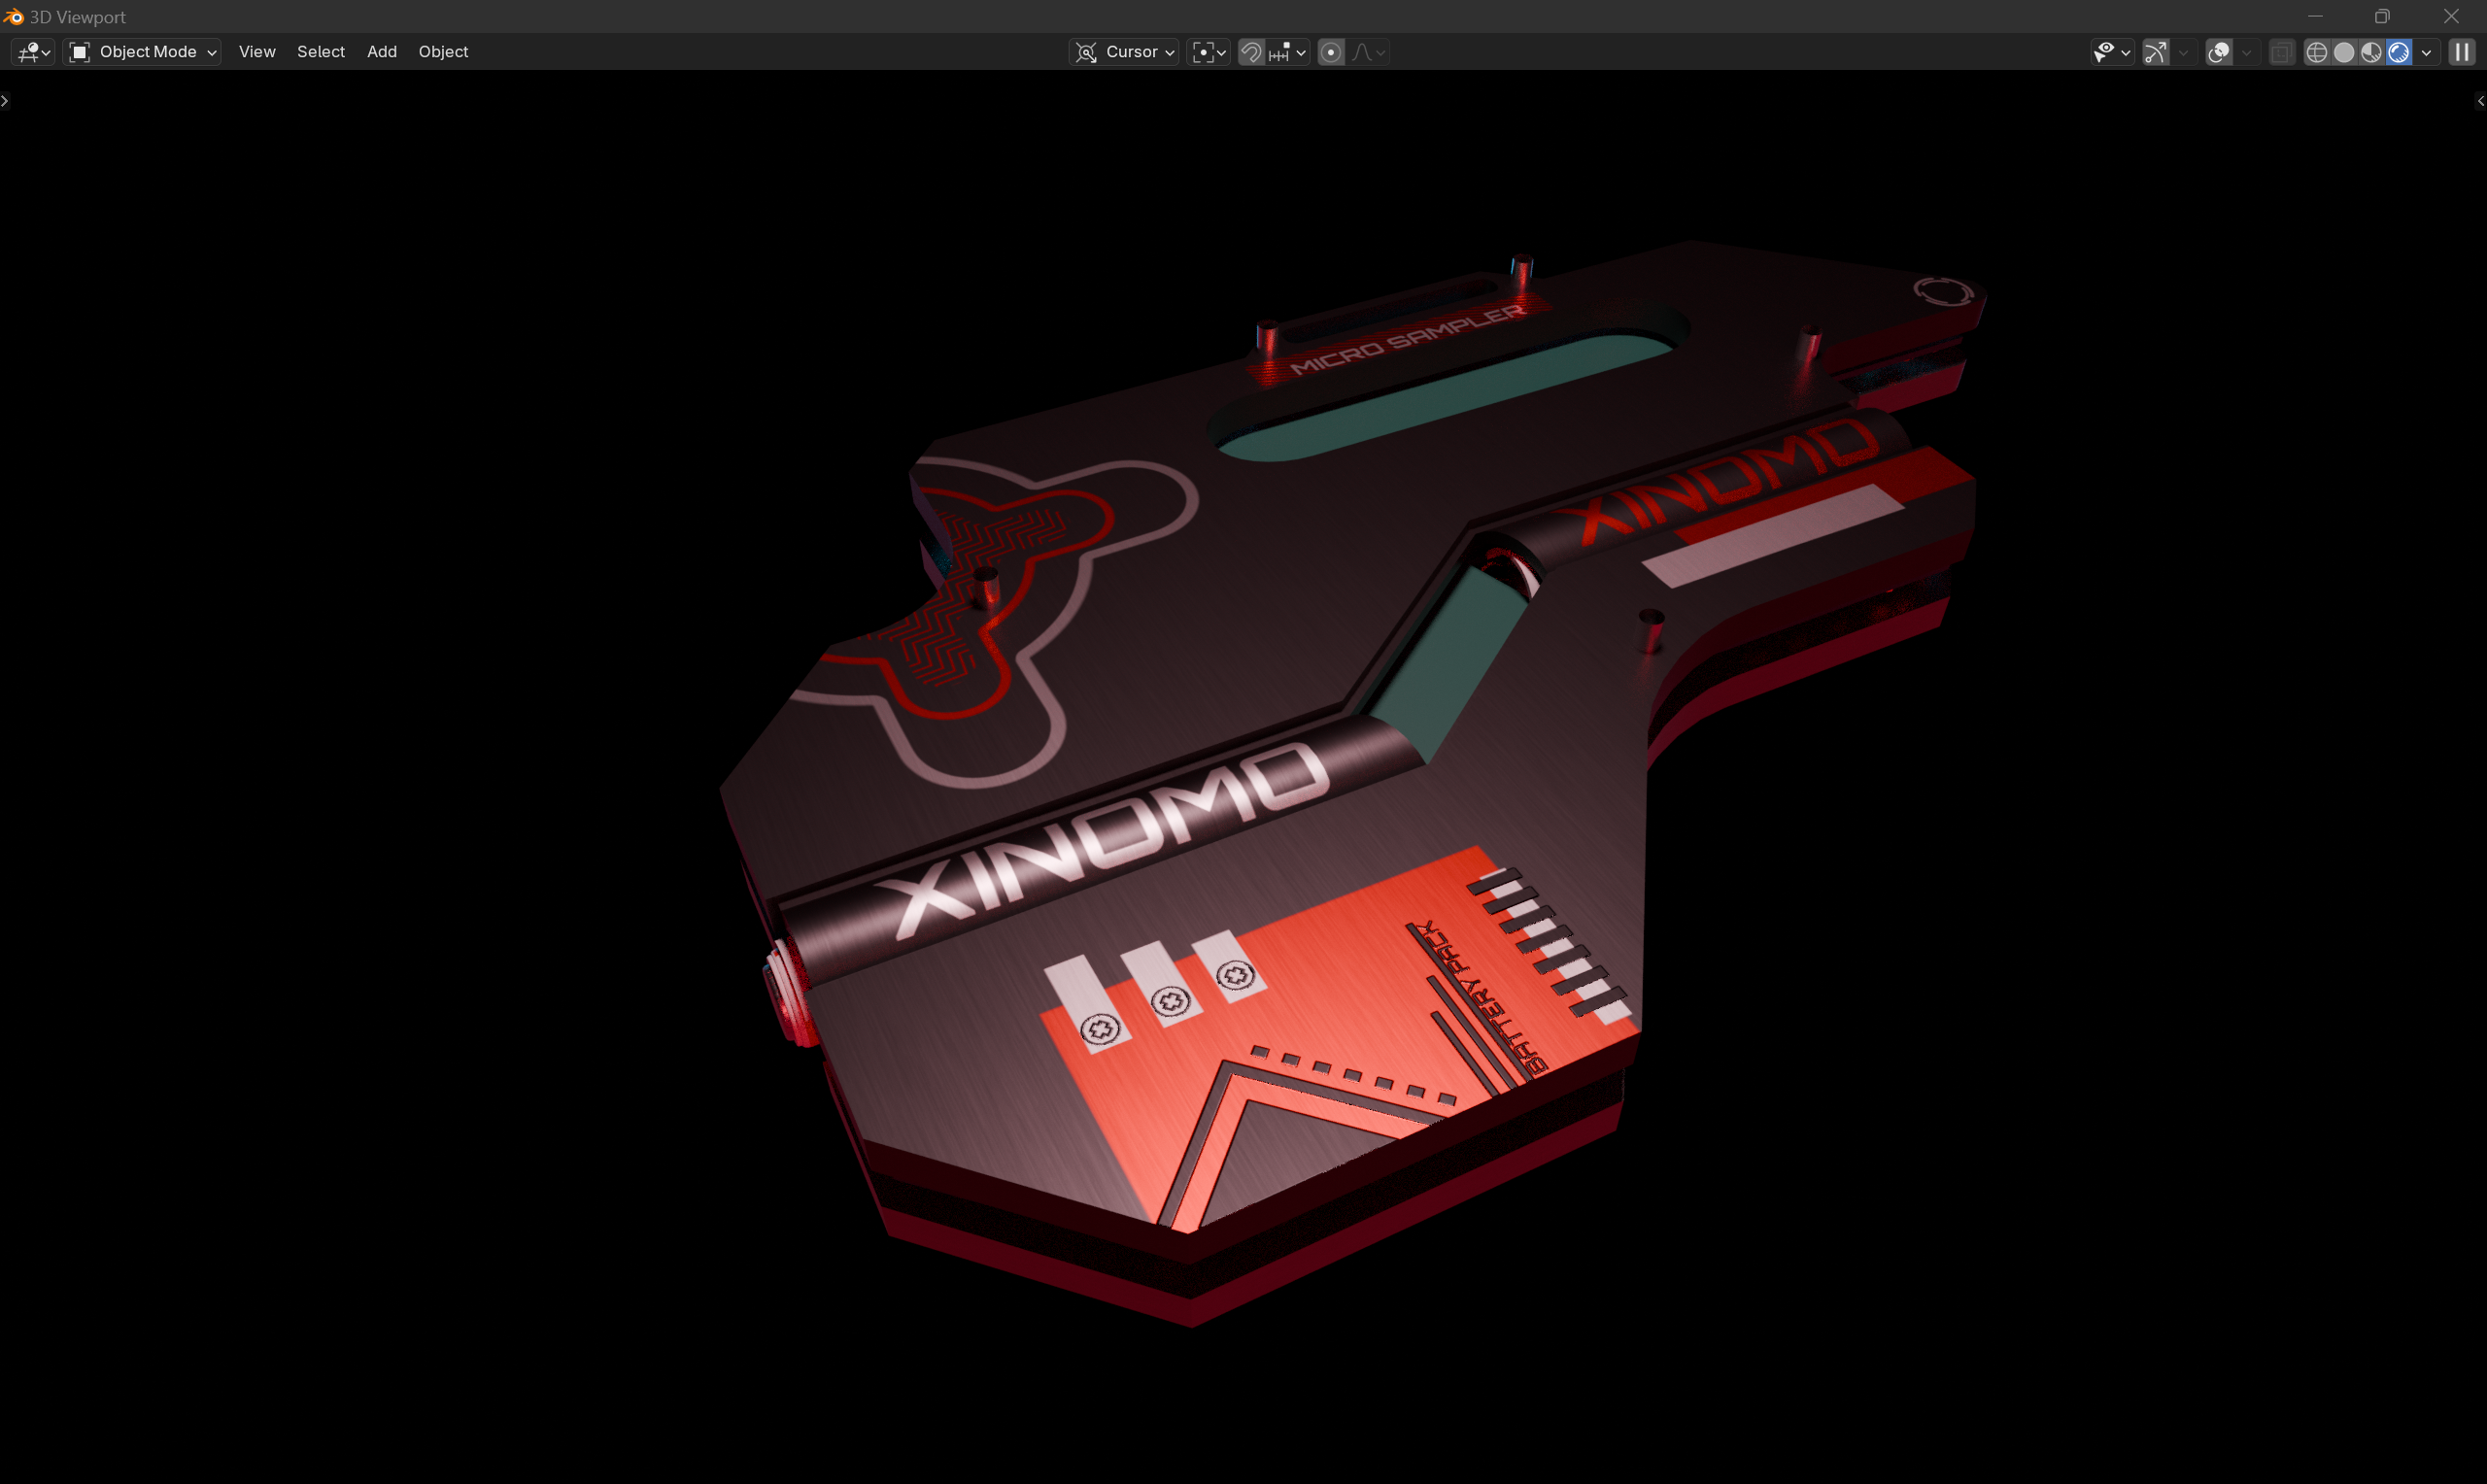Minimize the 3D Viewport window

tap(2315, 17)
